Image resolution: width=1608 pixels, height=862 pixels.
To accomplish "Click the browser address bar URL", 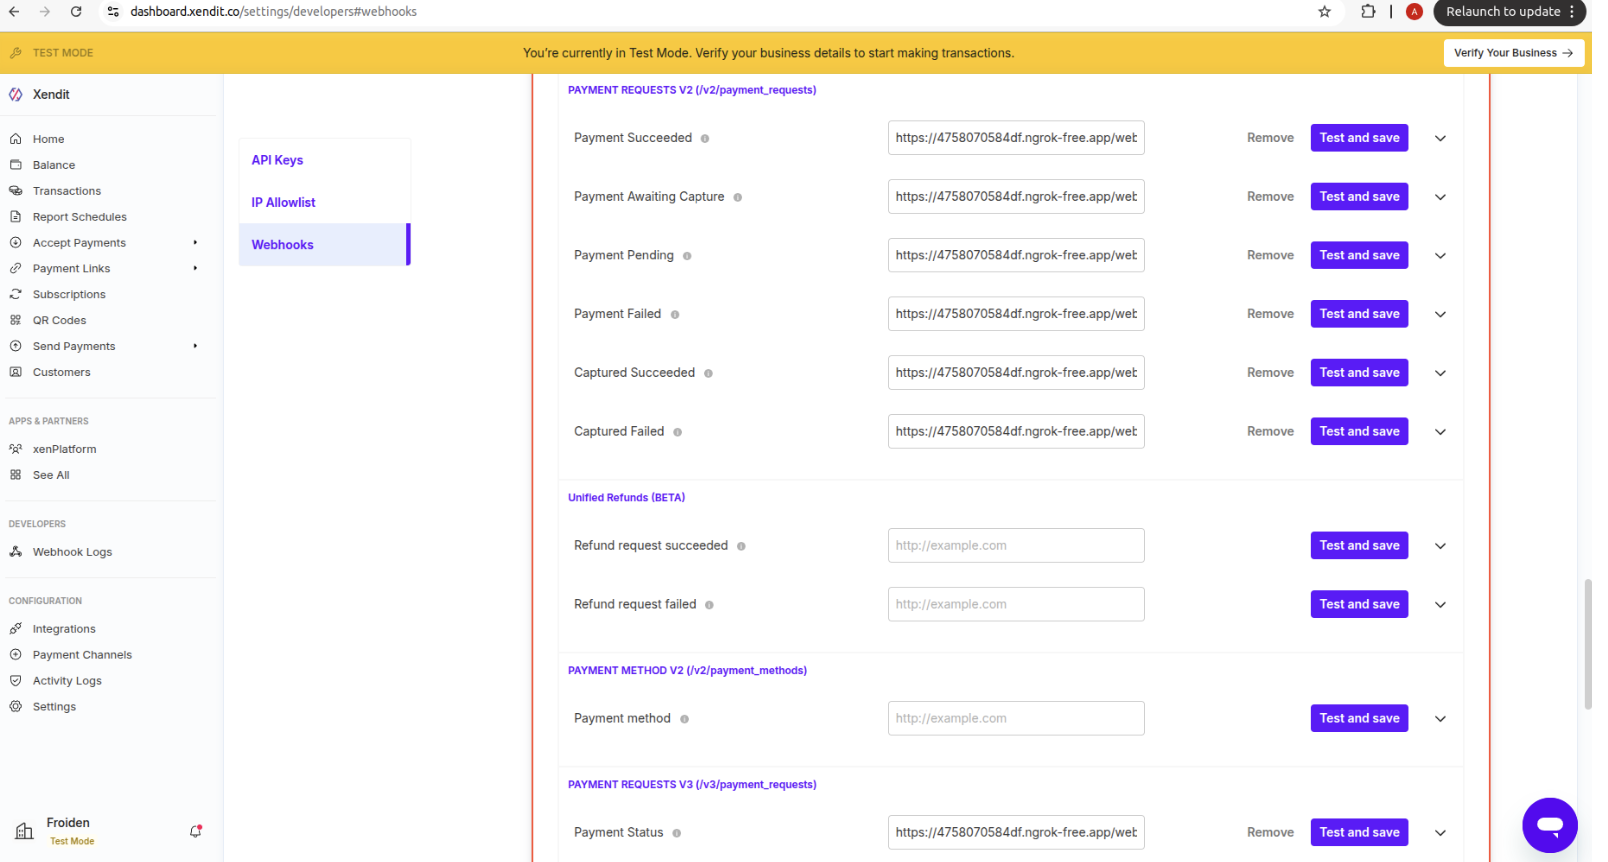I will [x=273, y=12].
